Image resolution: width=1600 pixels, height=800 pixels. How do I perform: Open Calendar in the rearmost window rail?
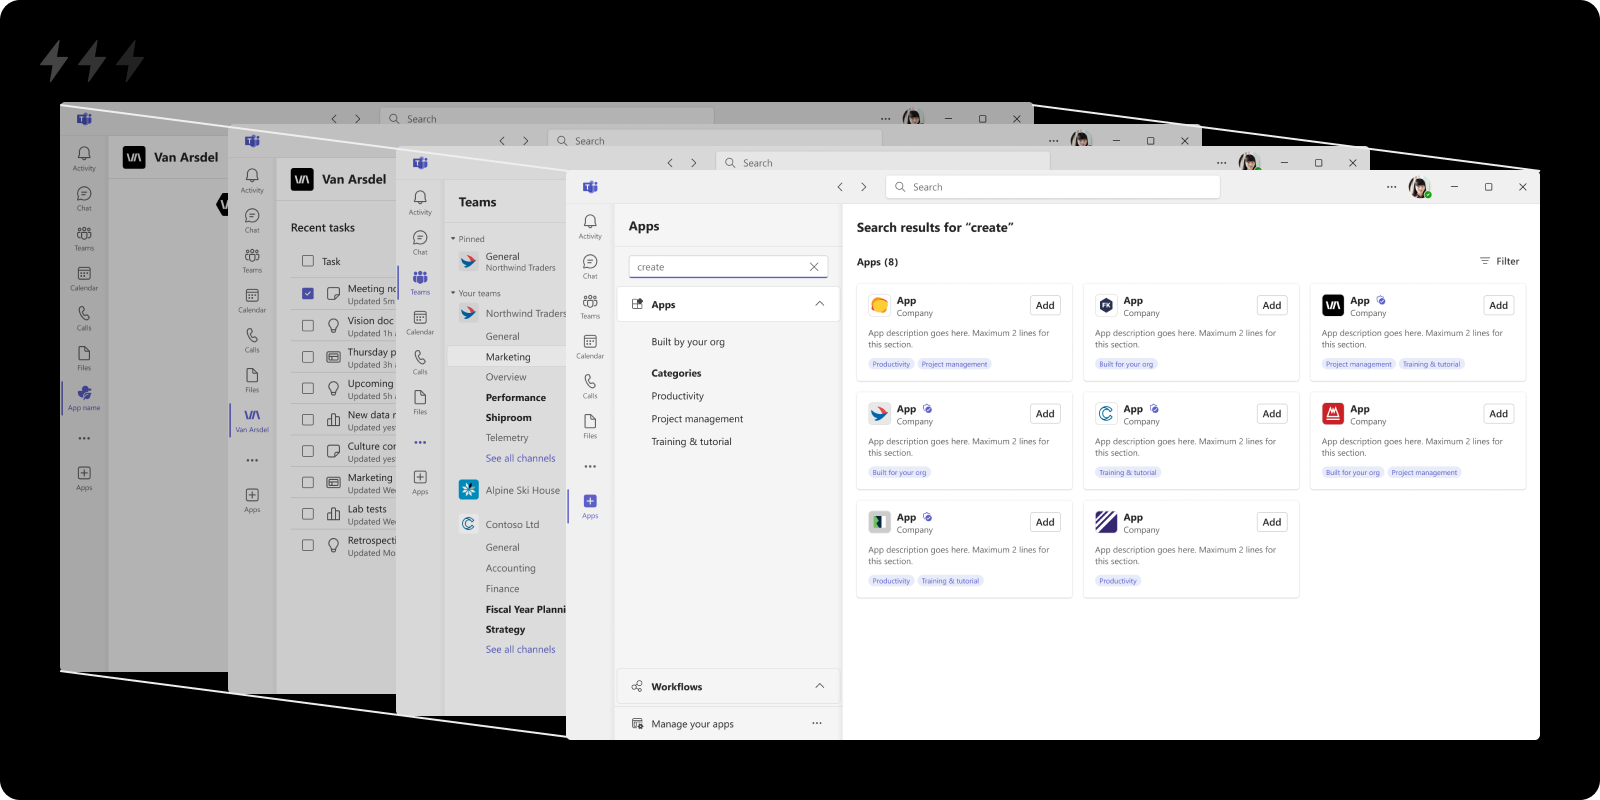pos(84,278)
